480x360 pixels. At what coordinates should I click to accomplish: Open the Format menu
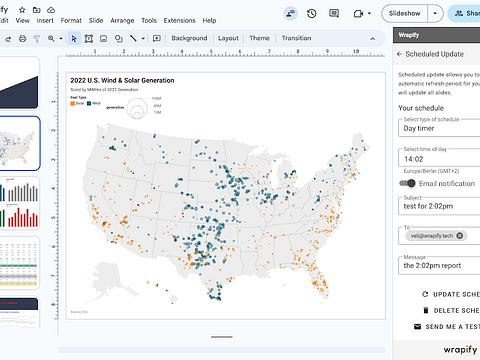71,21
